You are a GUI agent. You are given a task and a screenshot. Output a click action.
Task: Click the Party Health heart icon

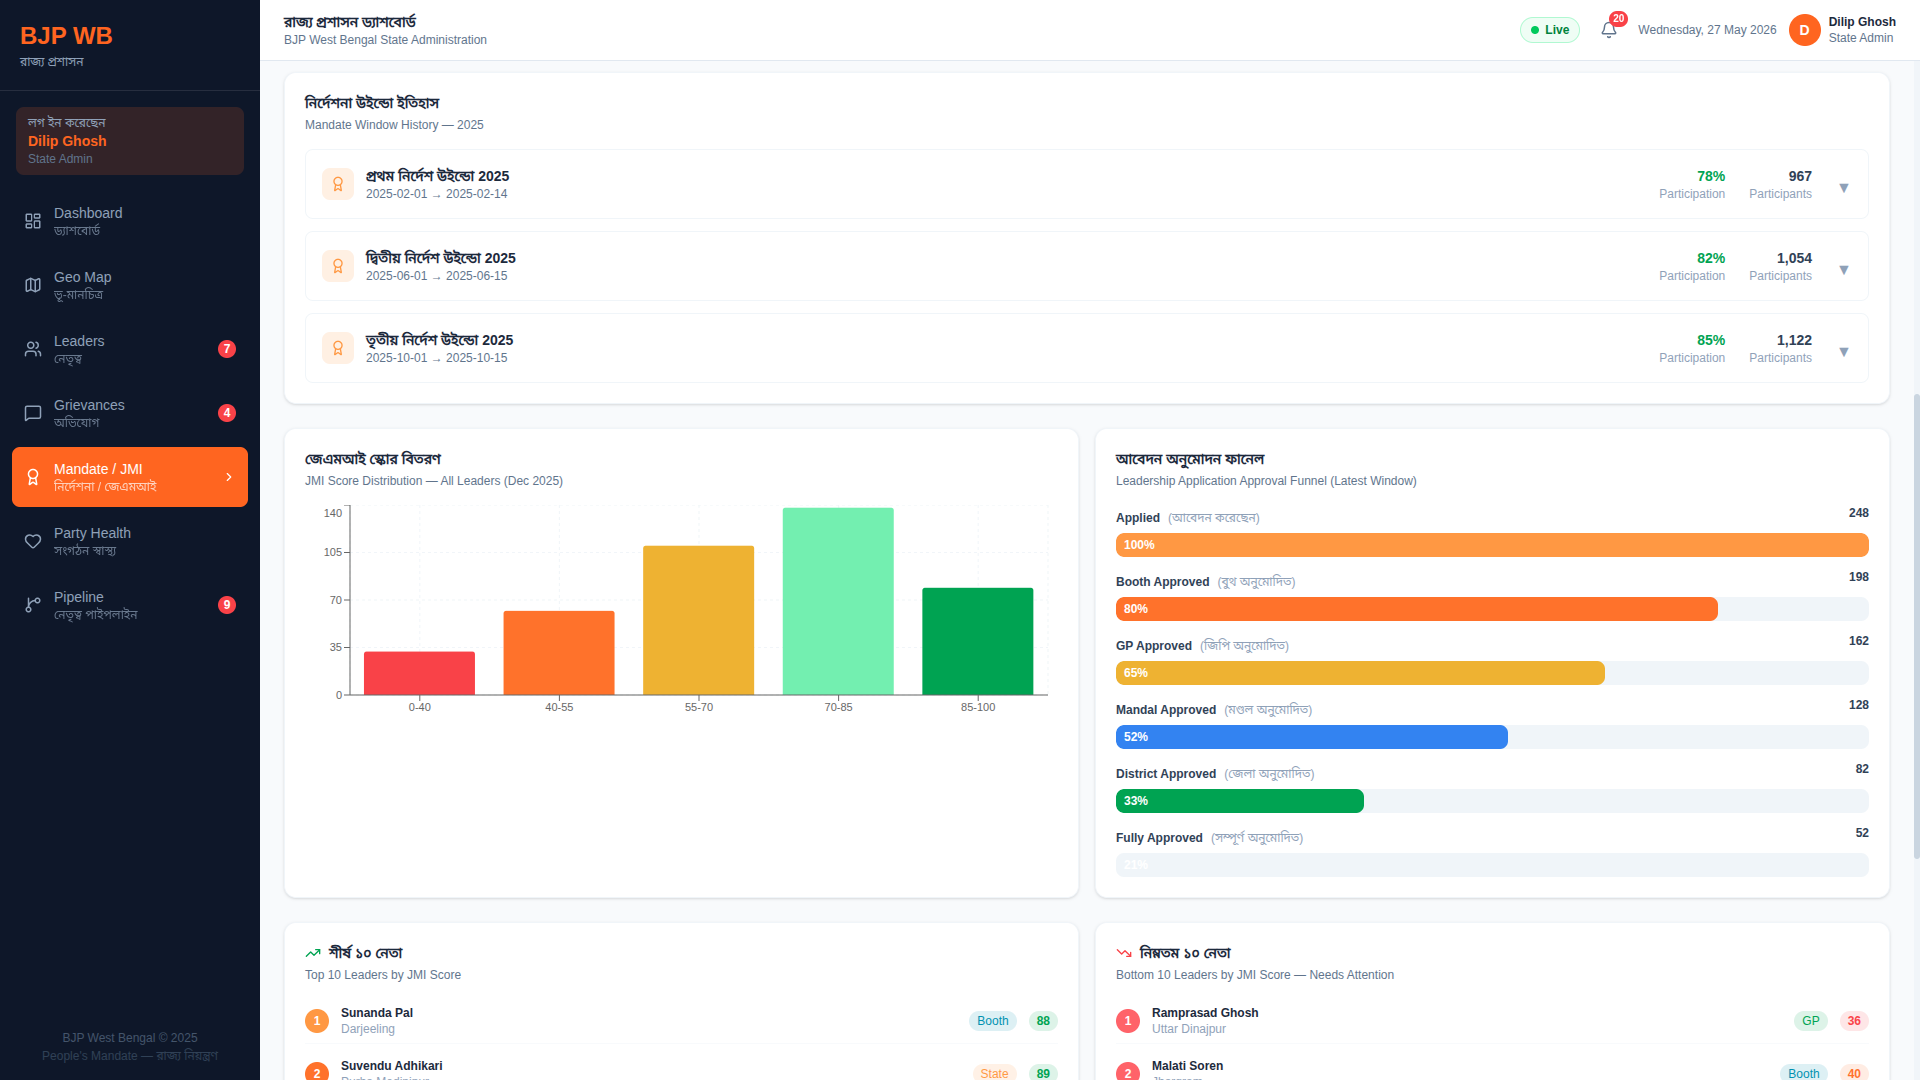tap(33, 541)
